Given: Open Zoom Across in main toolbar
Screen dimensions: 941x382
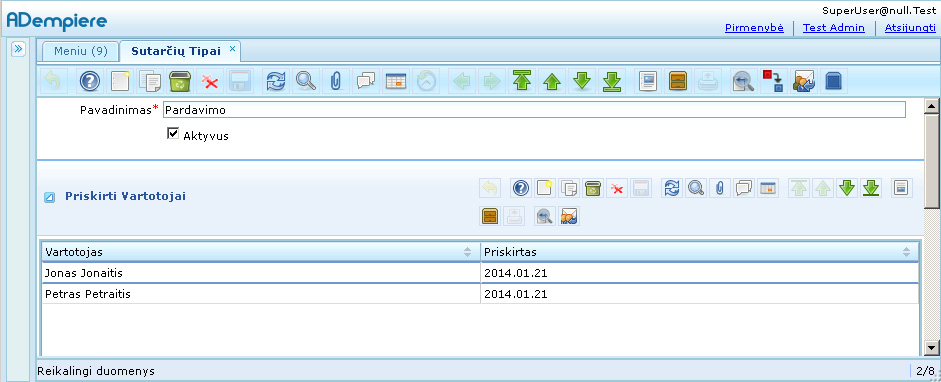Looking at the screenshot, I should point(744,81).
